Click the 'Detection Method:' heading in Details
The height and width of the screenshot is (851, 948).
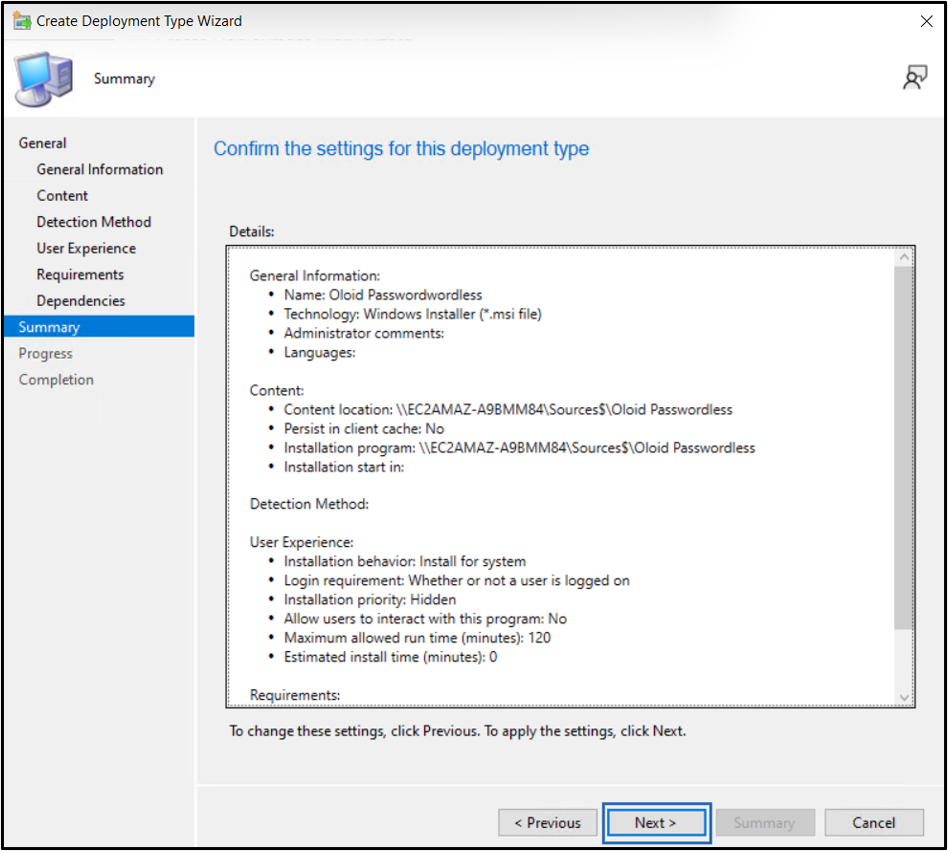[x=309, y=504]
